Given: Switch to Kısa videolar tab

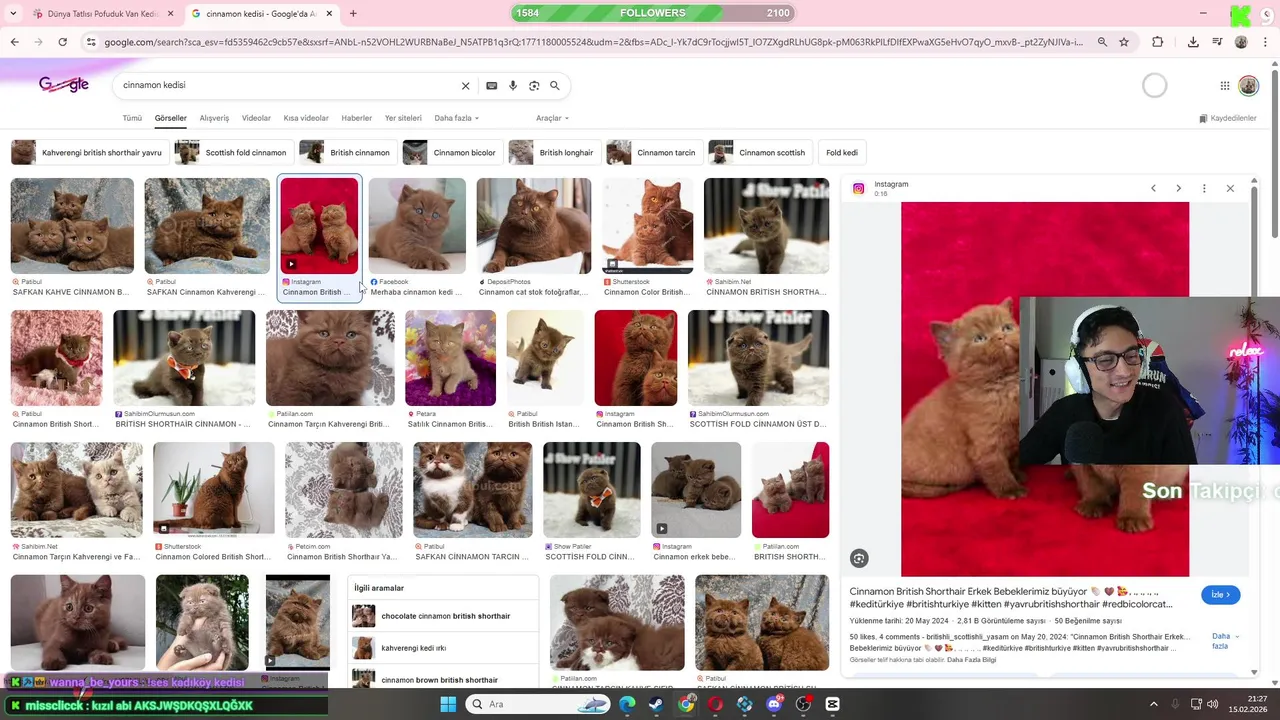Looking at the screenshot, I should pyautogui.click(x=306, y=118).
